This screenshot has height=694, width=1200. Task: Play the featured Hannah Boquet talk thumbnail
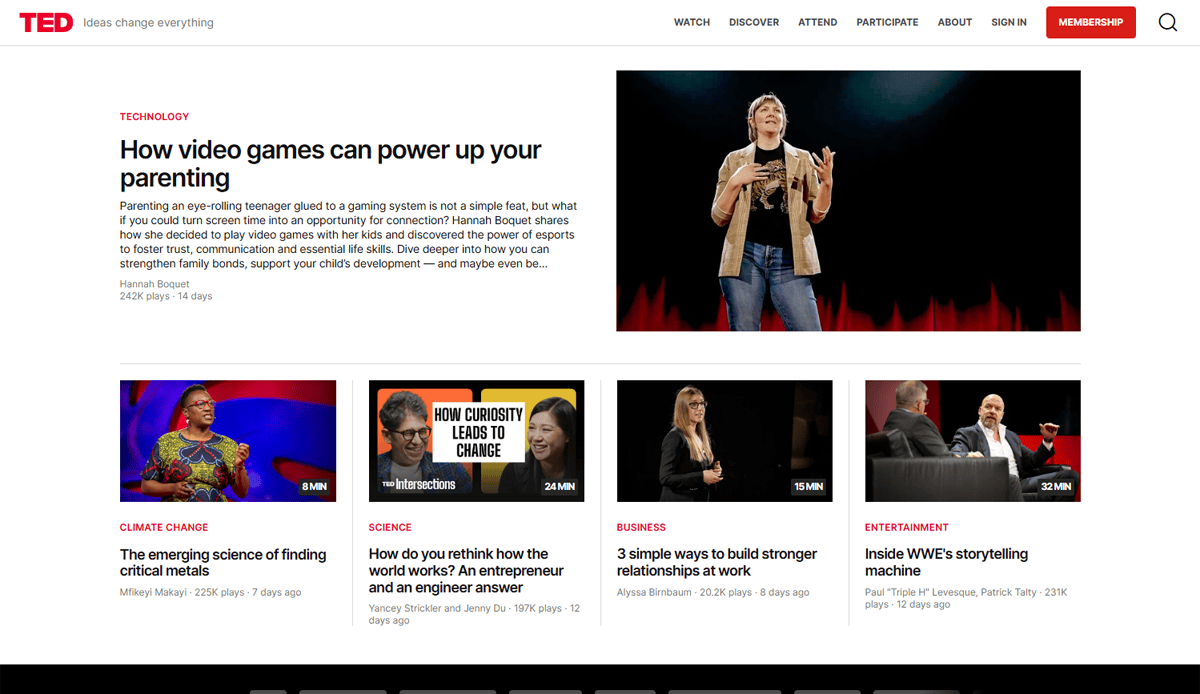[848, 200]
